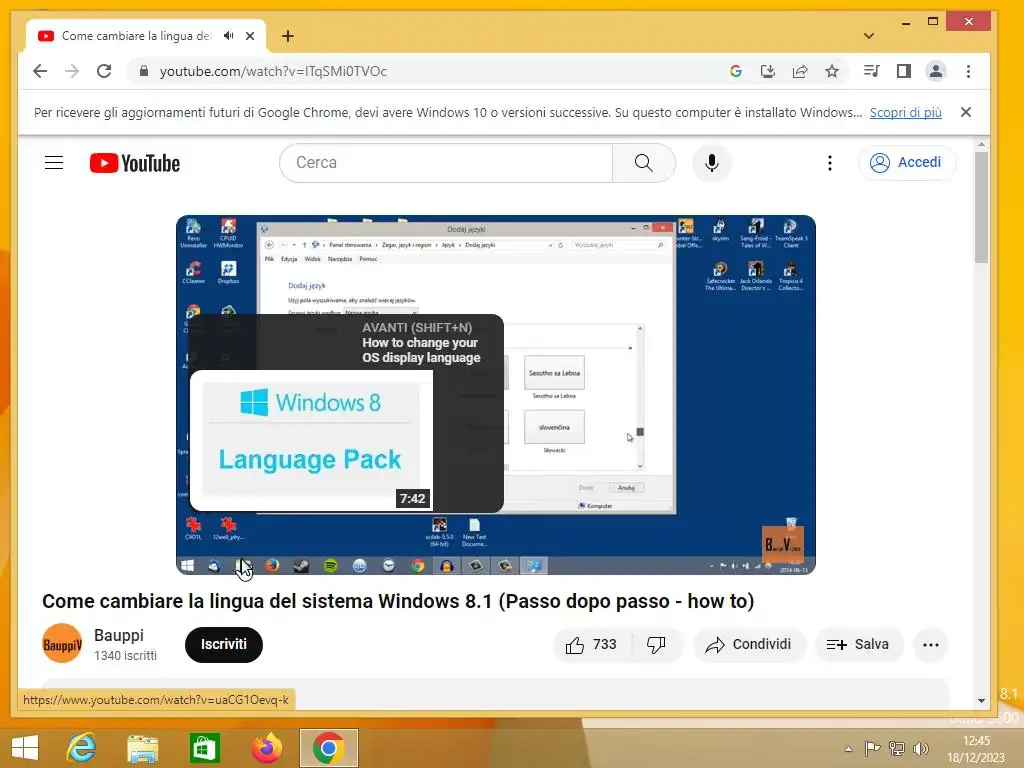
Task: Click the page scrollbar down arrow
Action: coord(981,701)
